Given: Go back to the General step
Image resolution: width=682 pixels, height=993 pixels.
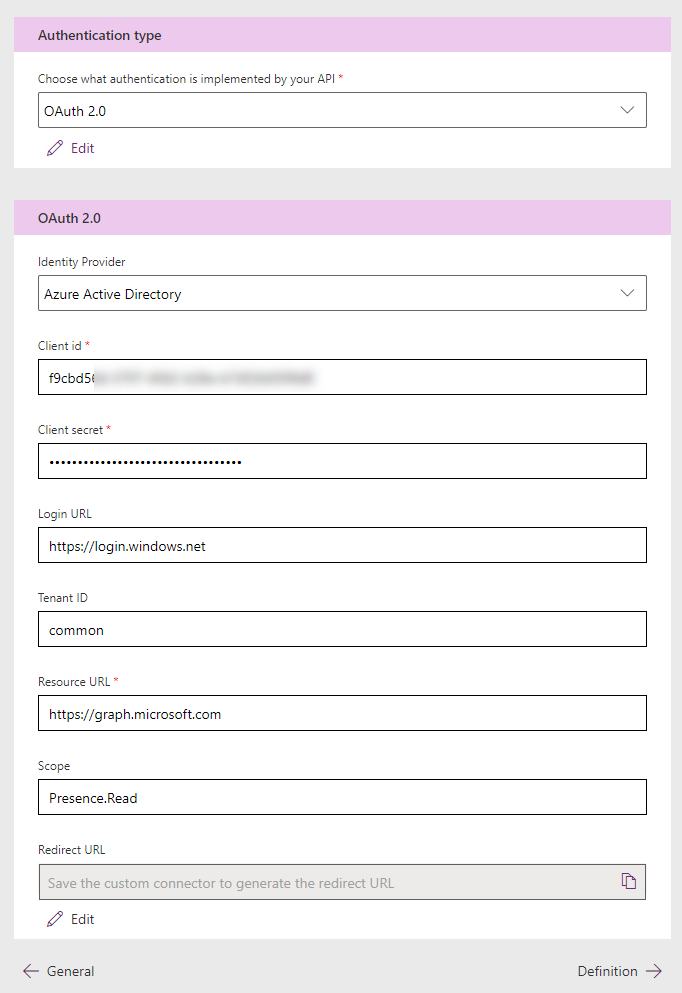Looking at the screenshot, I should (58, 971).
